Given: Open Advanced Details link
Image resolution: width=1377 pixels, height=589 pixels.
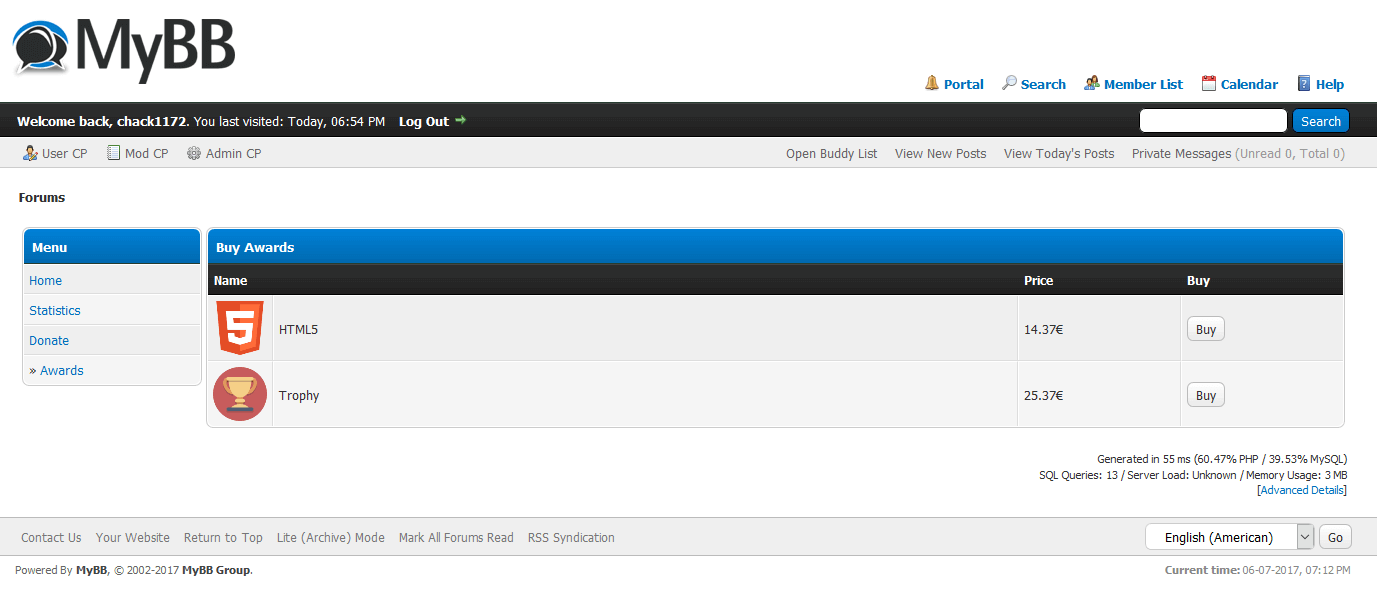Looking at the screenshot, I should coord(1302,490).
